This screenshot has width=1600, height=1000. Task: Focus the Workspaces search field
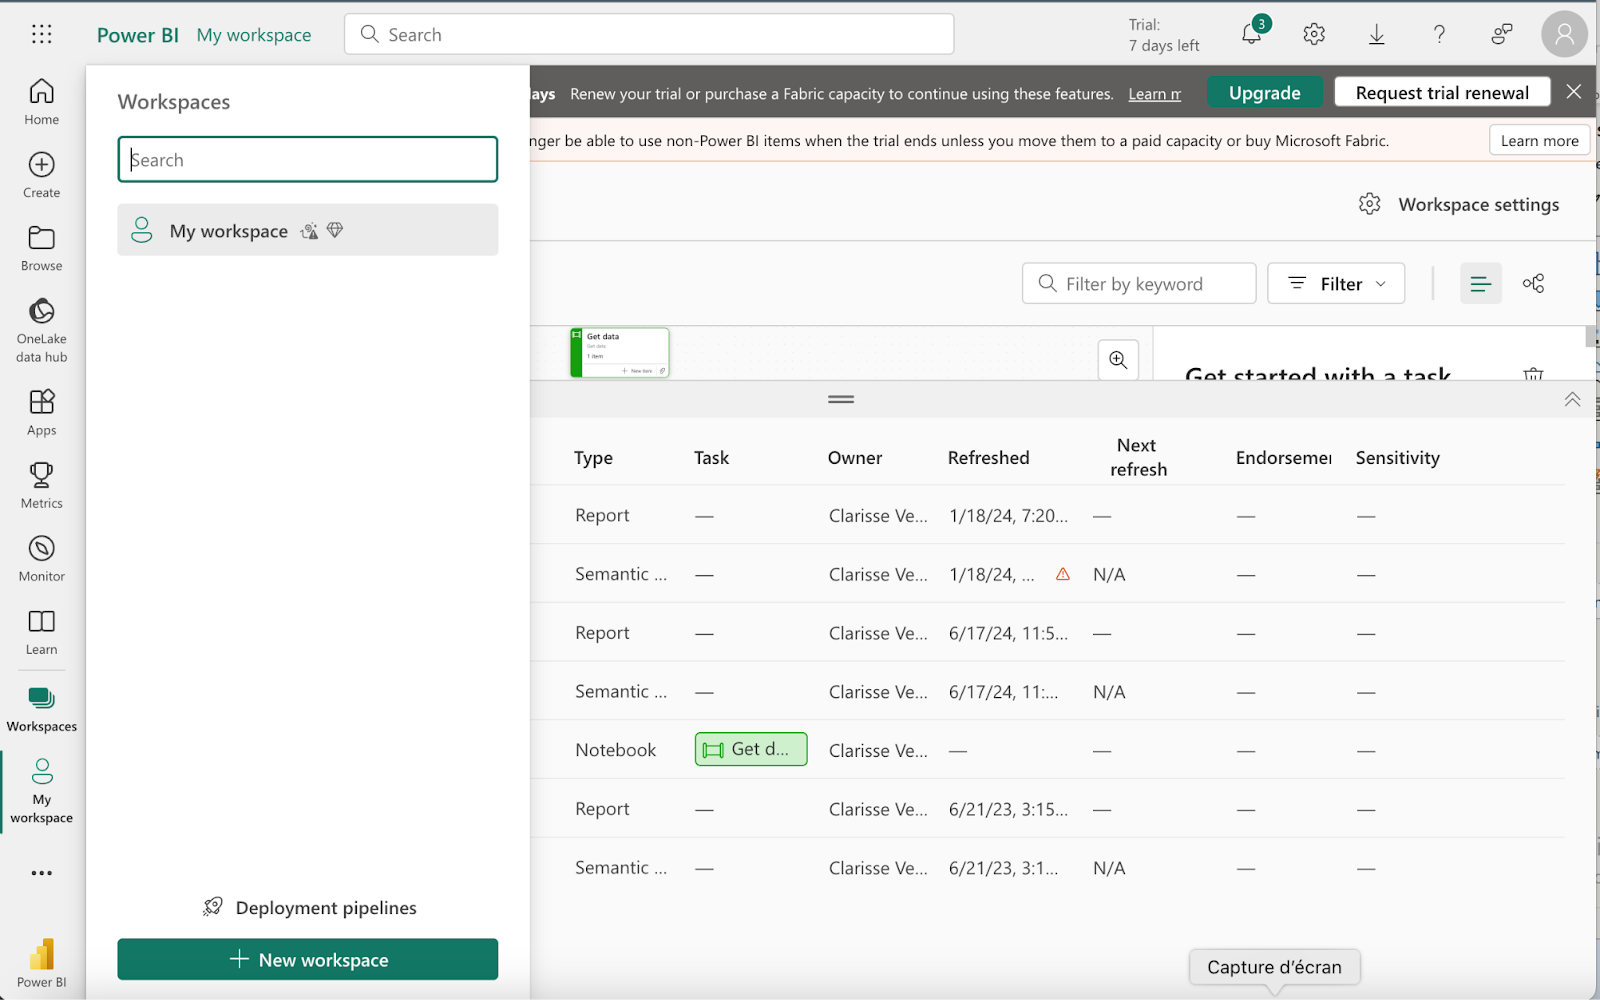tap(308, 159)
